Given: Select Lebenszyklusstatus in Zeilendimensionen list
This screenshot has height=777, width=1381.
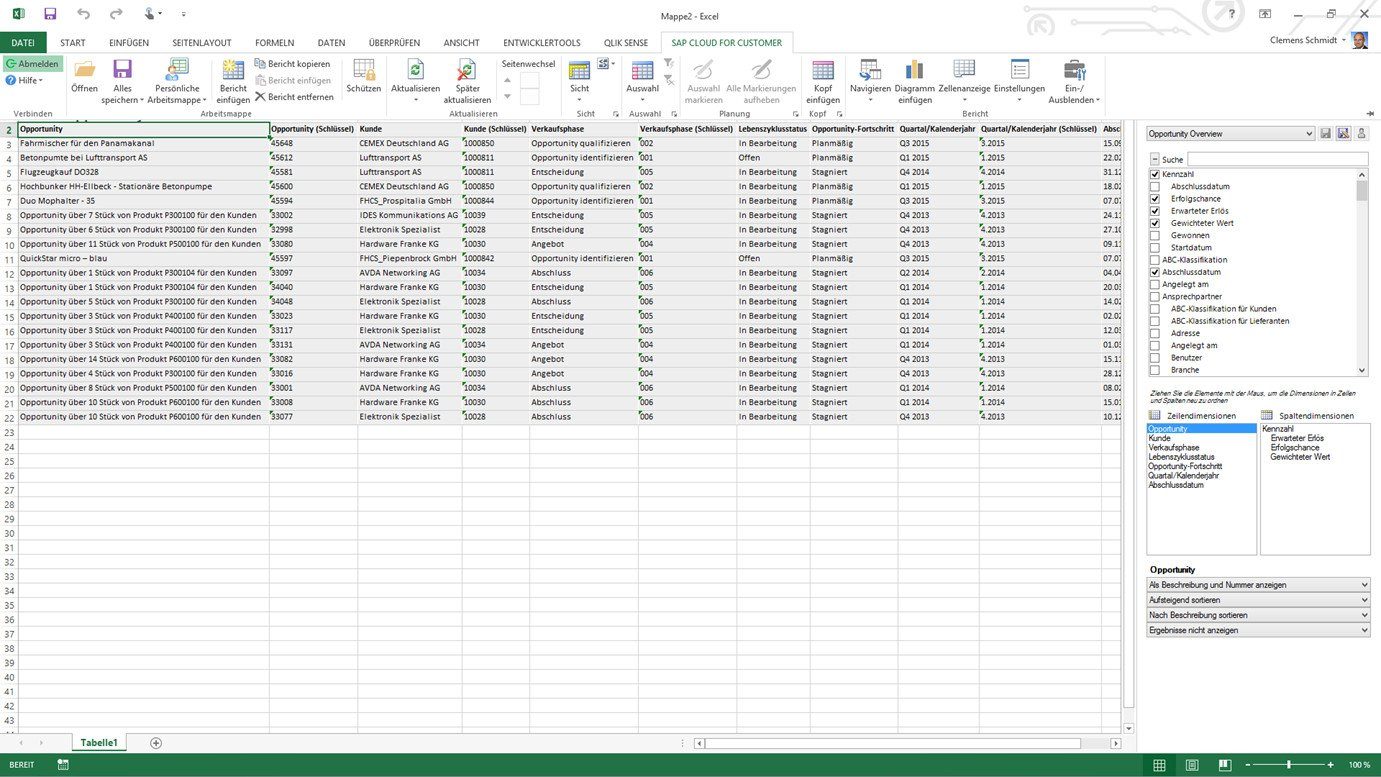Looking at the screenshot, I should 1201,457.
